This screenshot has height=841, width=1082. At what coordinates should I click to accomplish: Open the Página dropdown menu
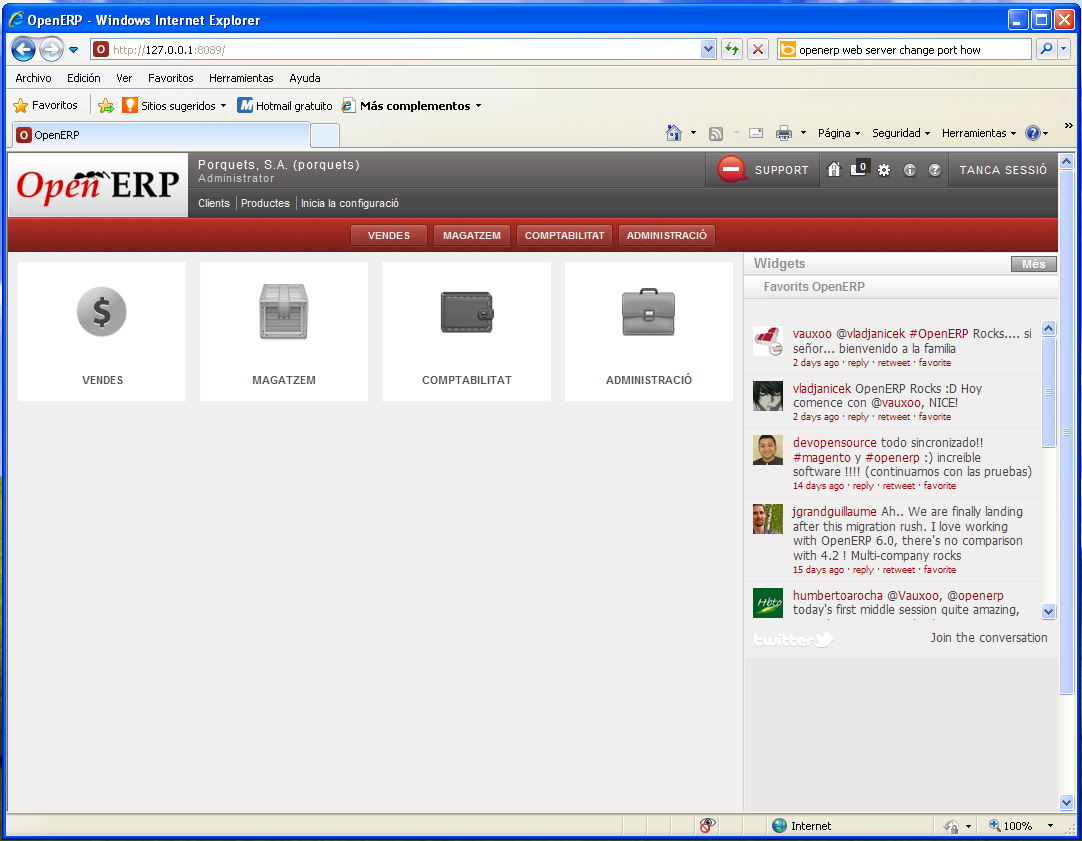(839, 133)
